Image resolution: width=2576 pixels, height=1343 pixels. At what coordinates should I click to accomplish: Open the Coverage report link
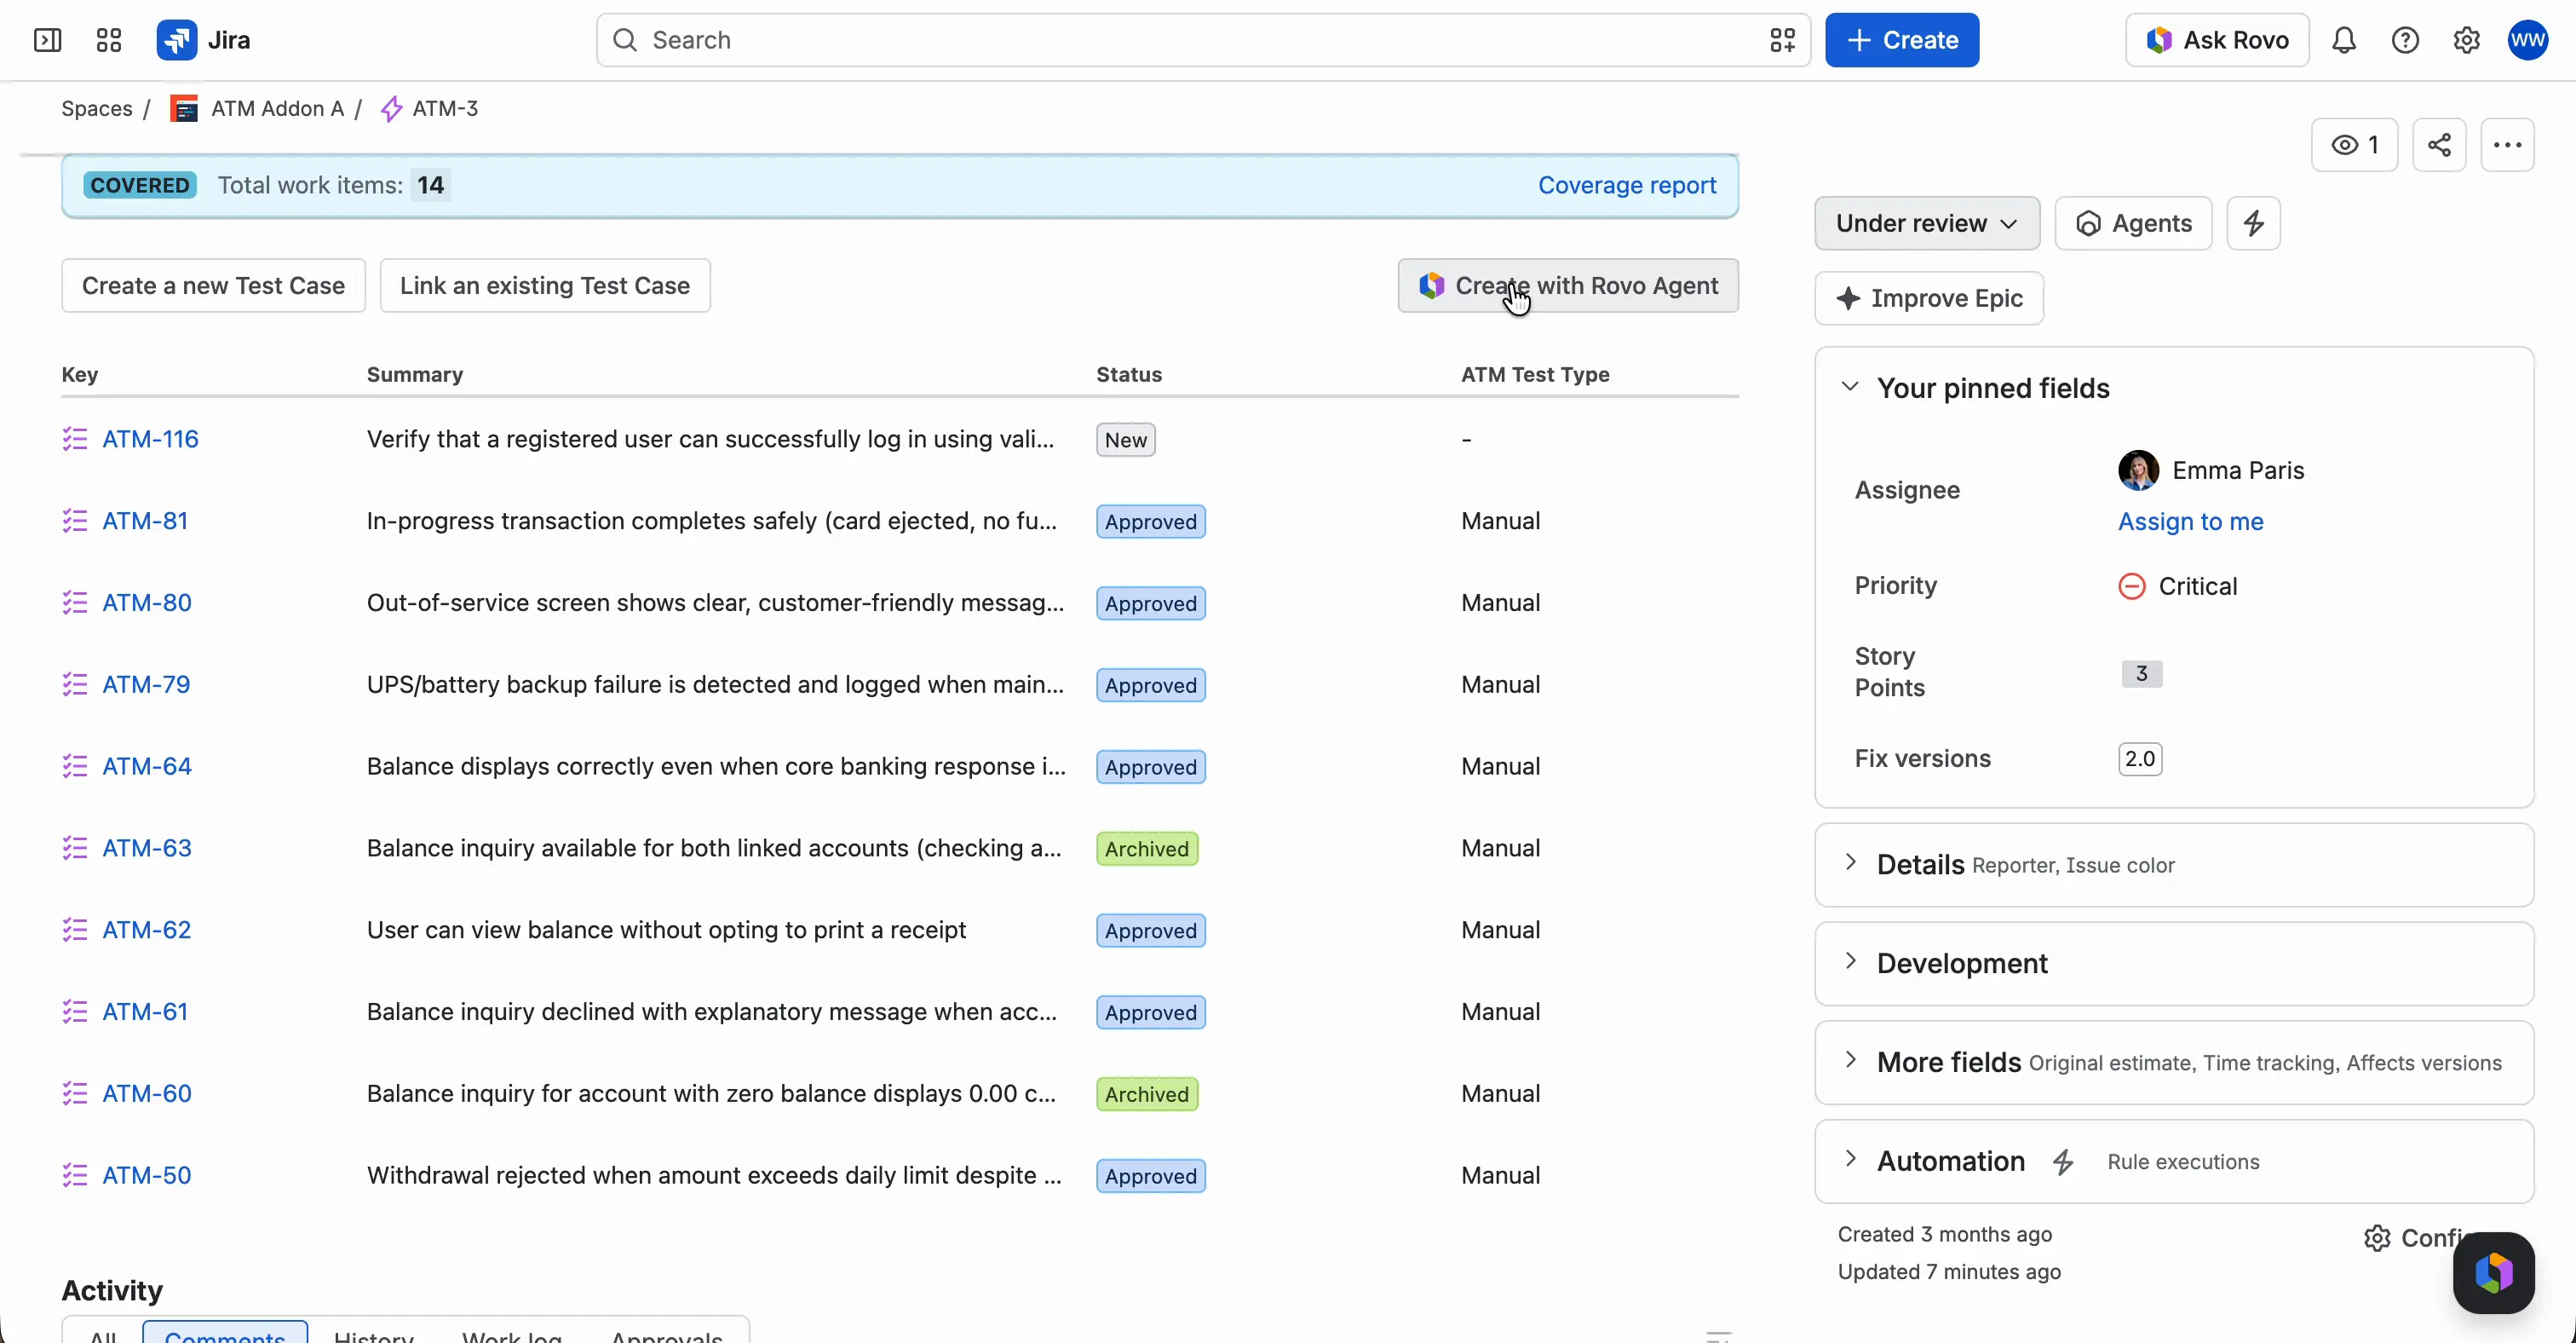click(1627, 185)
